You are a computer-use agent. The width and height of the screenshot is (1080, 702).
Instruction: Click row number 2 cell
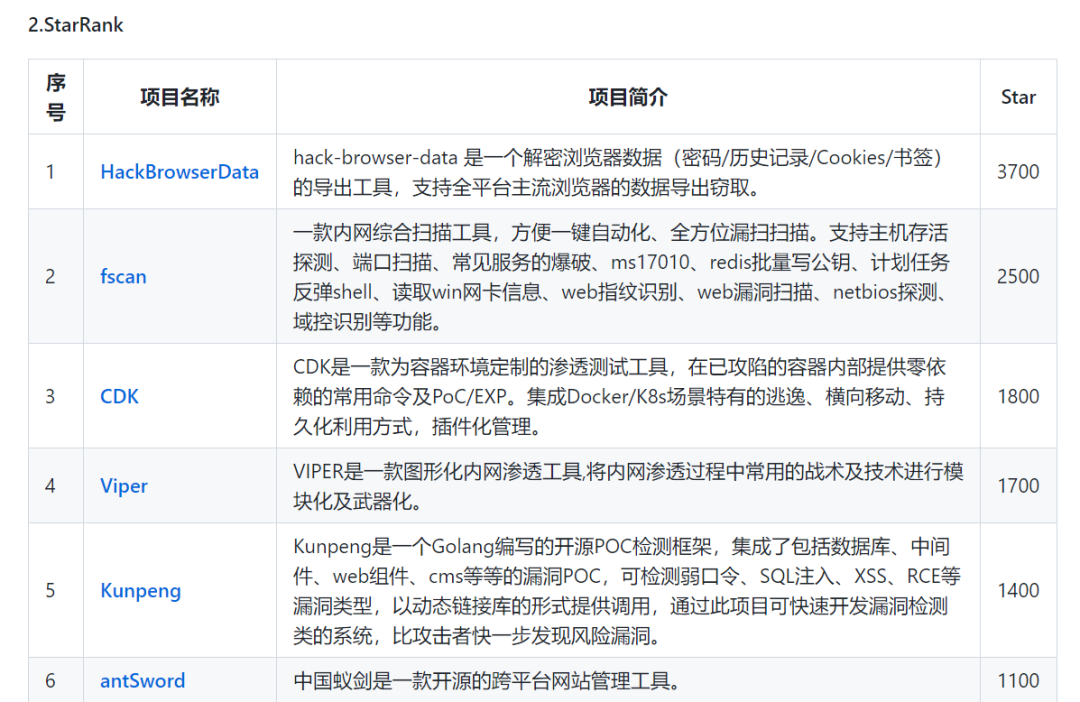pyautogui.click(x=56, y=276)
